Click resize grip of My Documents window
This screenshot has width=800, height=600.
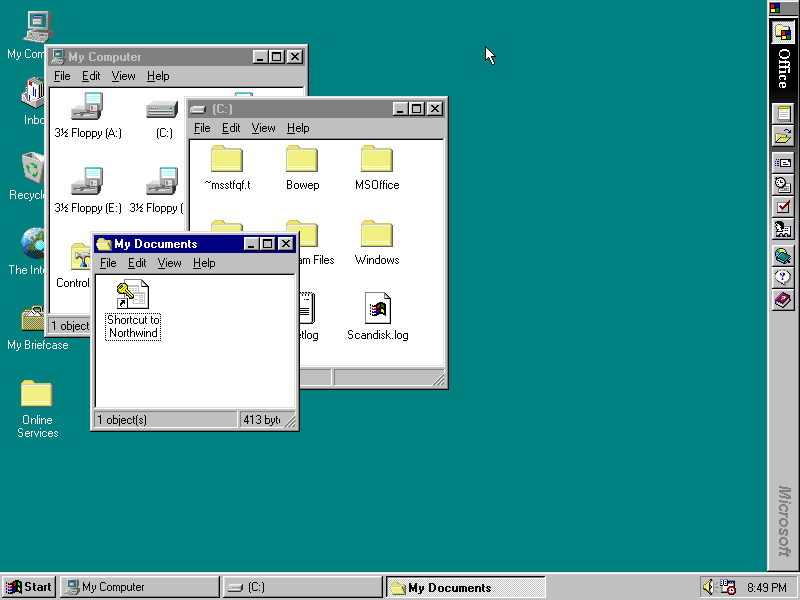coord(290,421)
